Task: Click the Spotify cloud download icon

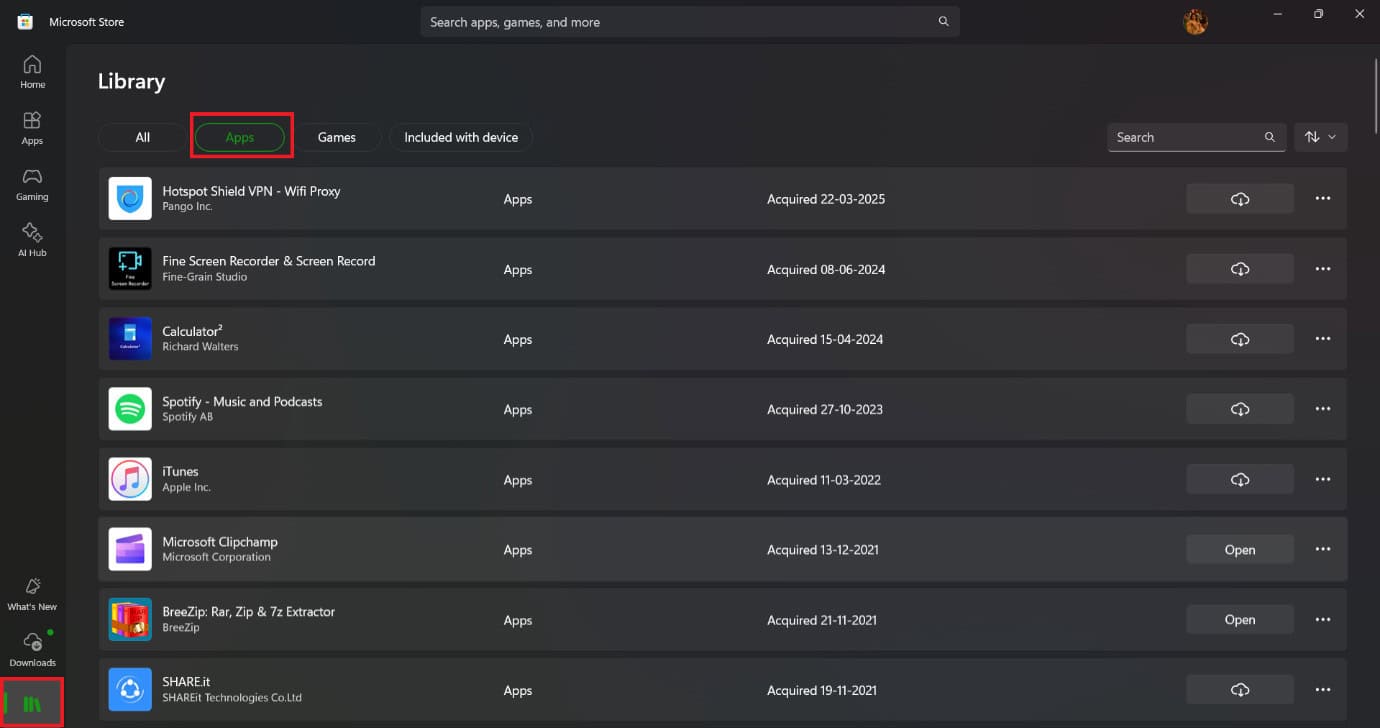Action: tap(1239, 409)
